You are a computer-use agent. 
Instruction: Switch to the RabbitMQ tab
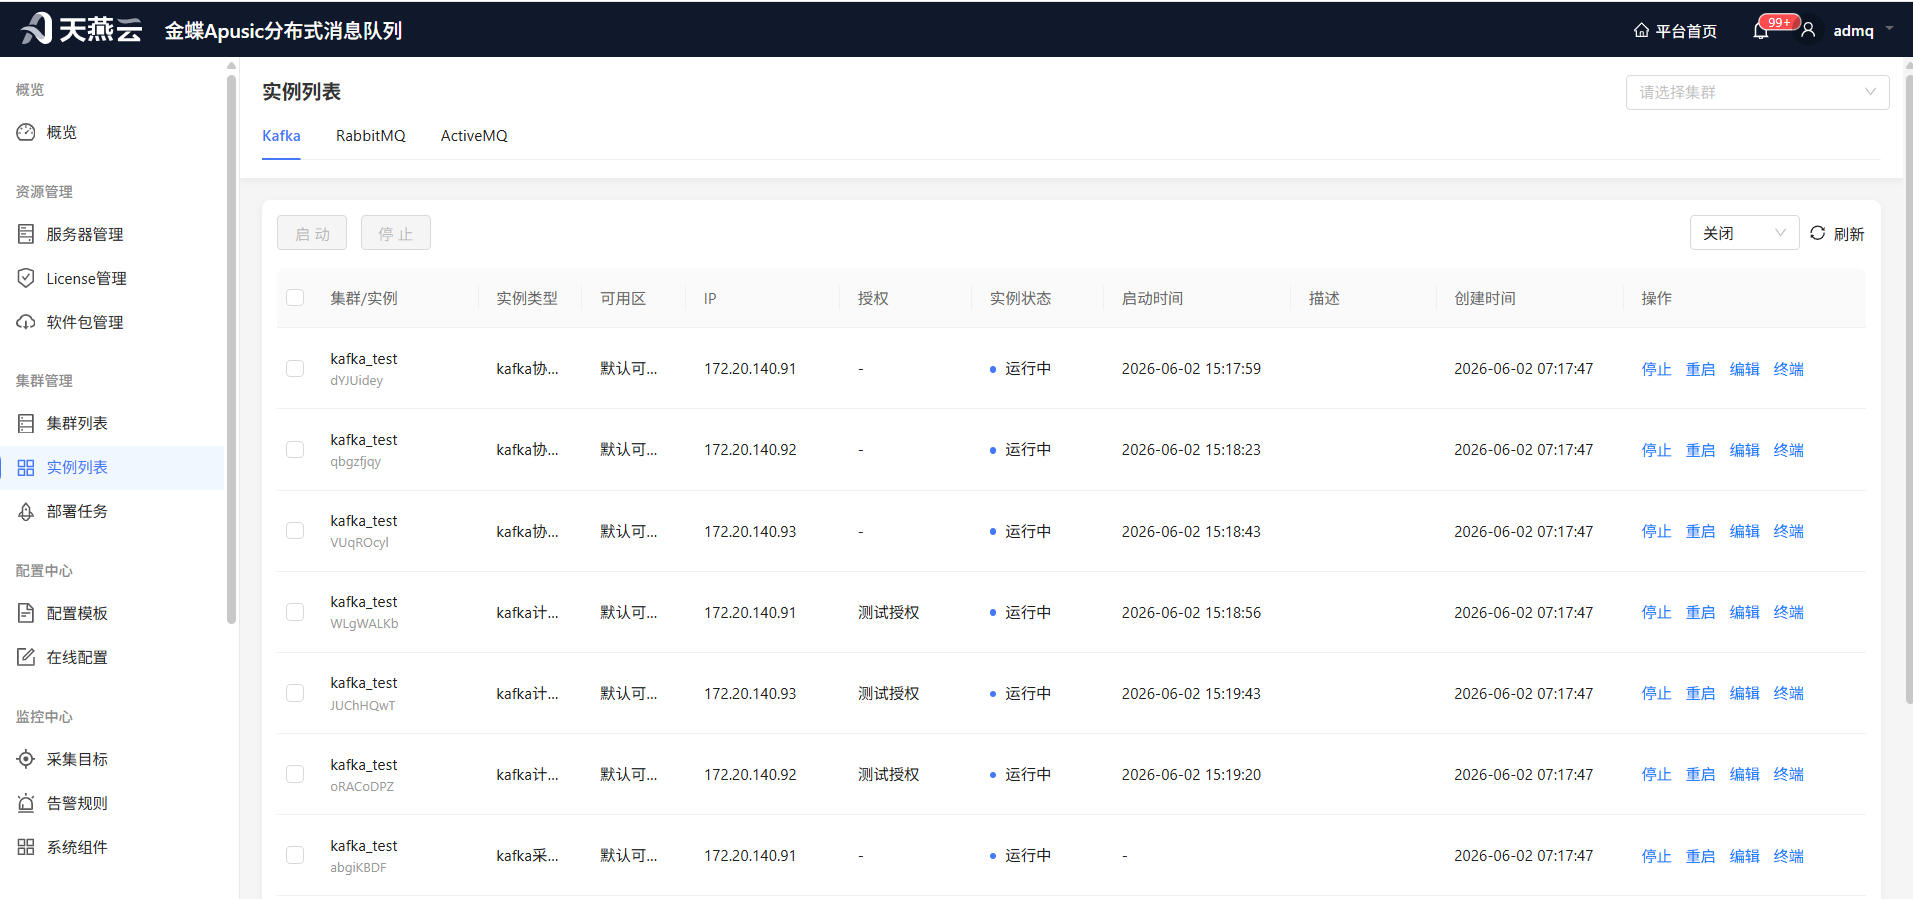click(371, 136)
